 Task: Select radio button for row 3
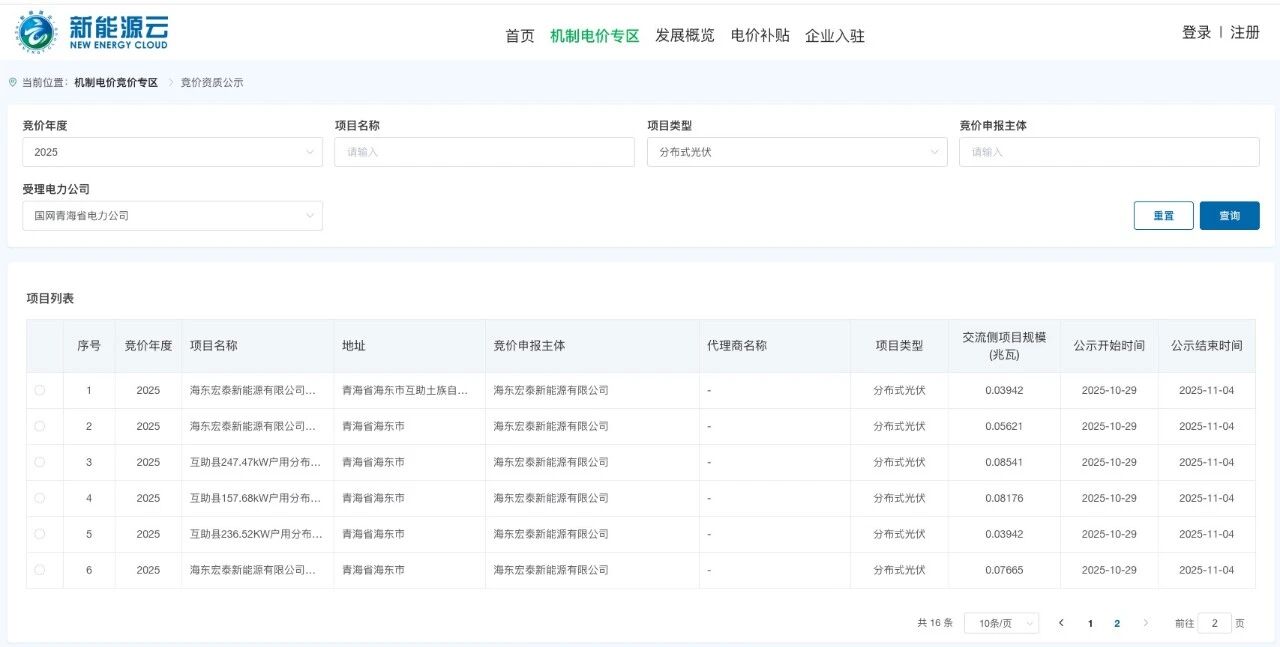pyautogui.click(x=40, y=463)
